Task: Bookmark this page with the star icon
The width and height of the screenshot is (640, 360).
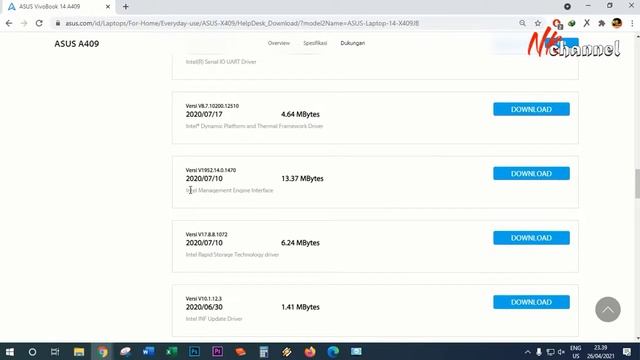Action: pyautogui.click(x=538, y=23)
